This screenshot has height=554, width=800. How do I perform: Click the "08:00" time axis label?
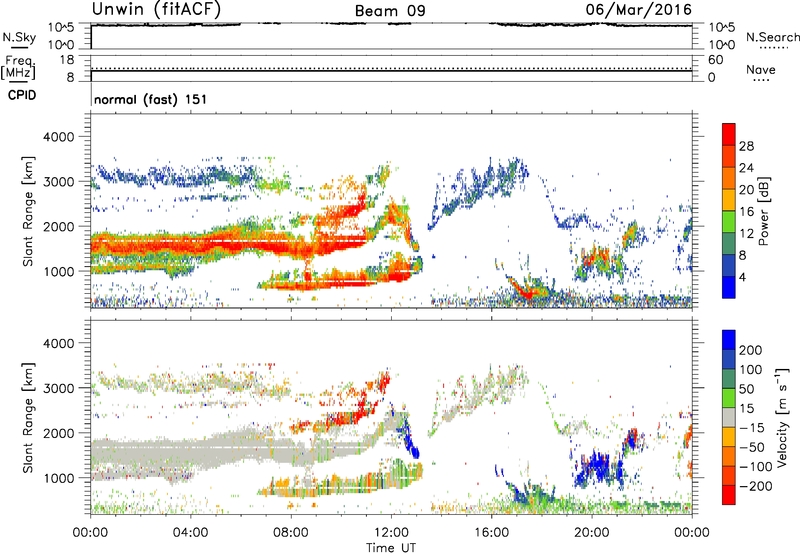291,533
